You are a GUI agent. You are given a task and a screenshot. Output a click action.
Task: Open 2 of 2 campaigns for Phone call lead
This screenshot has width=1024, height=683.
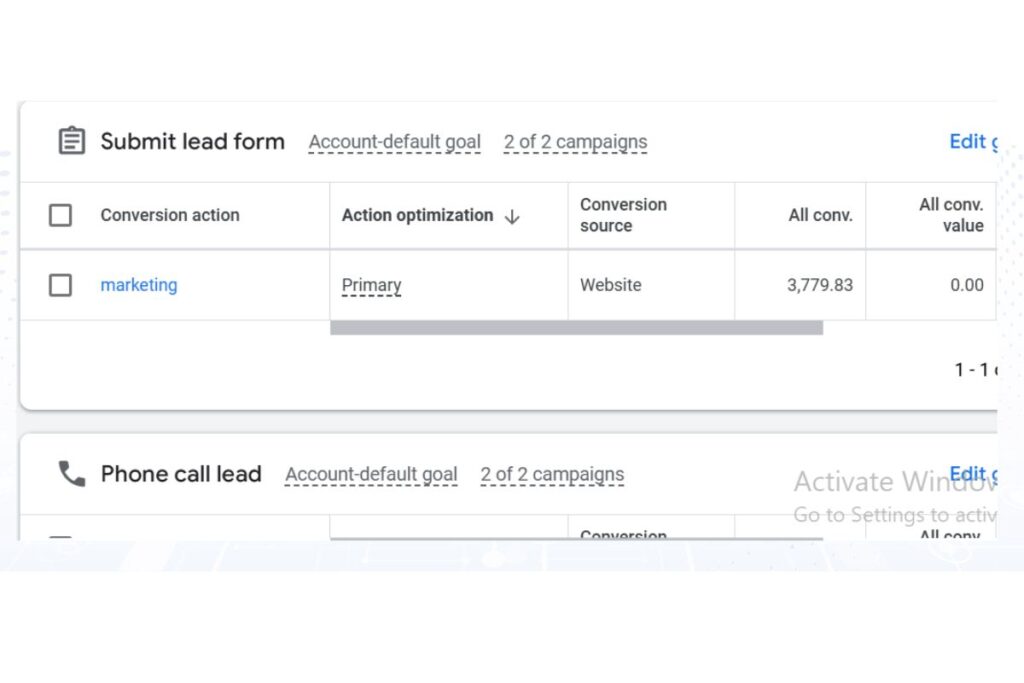[552, 474]
